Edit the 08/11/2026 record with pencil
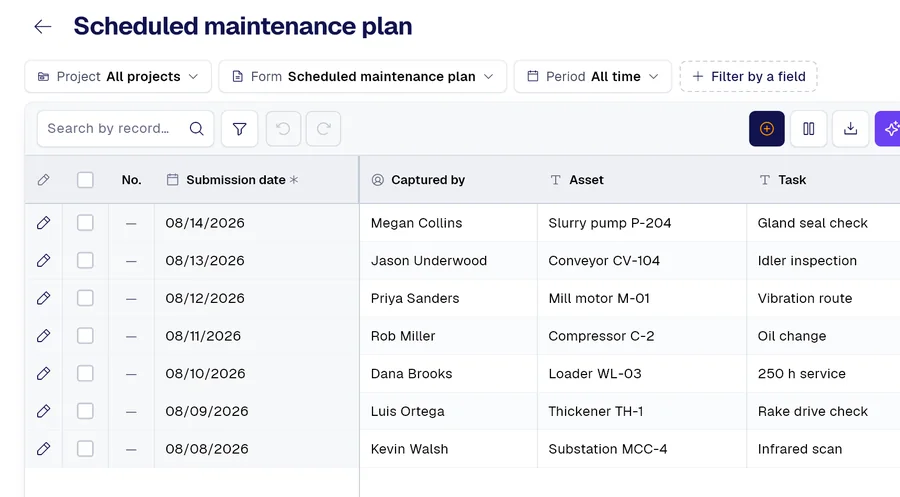The width and height of the screenshot is (900, 497). (x=44, y=336)
